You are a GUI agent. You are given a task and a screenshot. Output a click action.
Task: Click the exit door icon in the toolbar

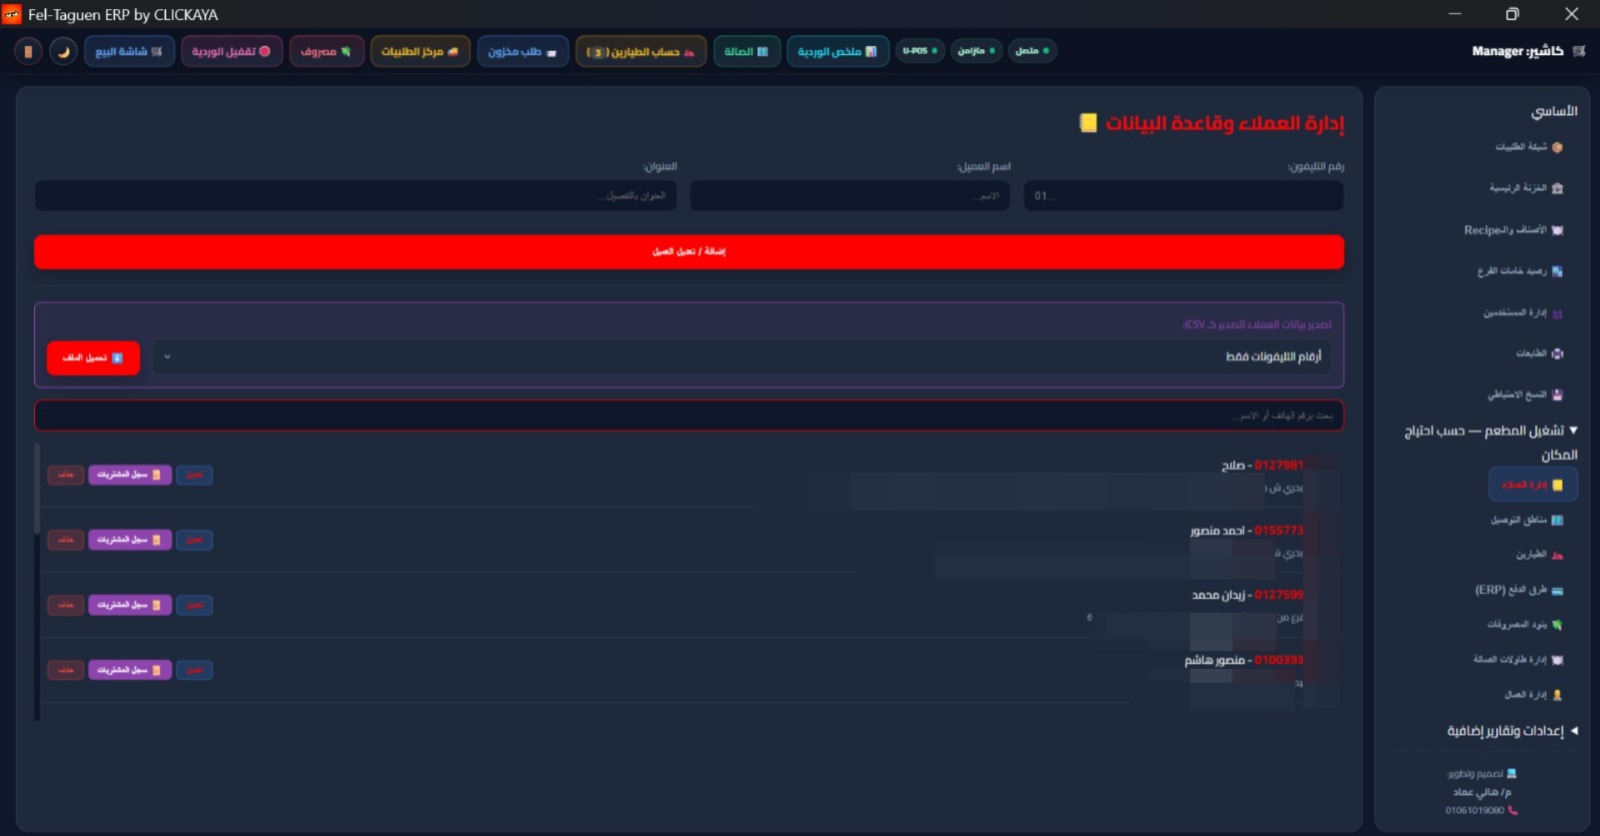28,51
